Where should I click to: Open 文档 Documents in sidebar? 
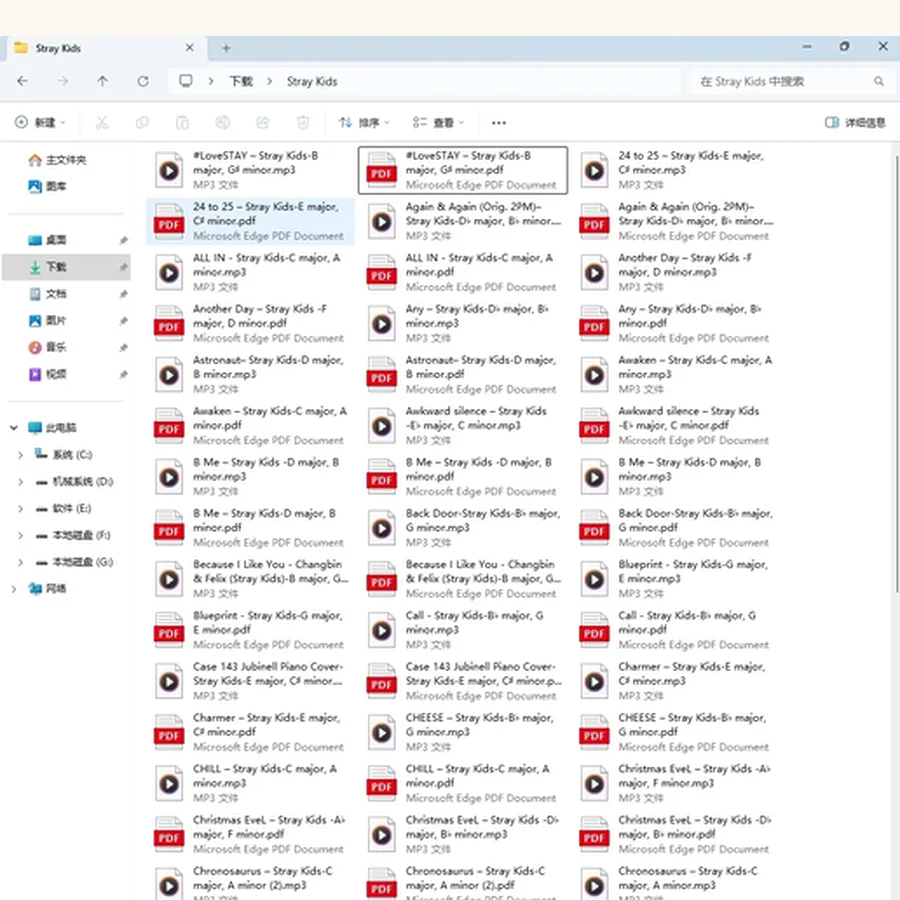pyautogui.click(x=47, y=294)
